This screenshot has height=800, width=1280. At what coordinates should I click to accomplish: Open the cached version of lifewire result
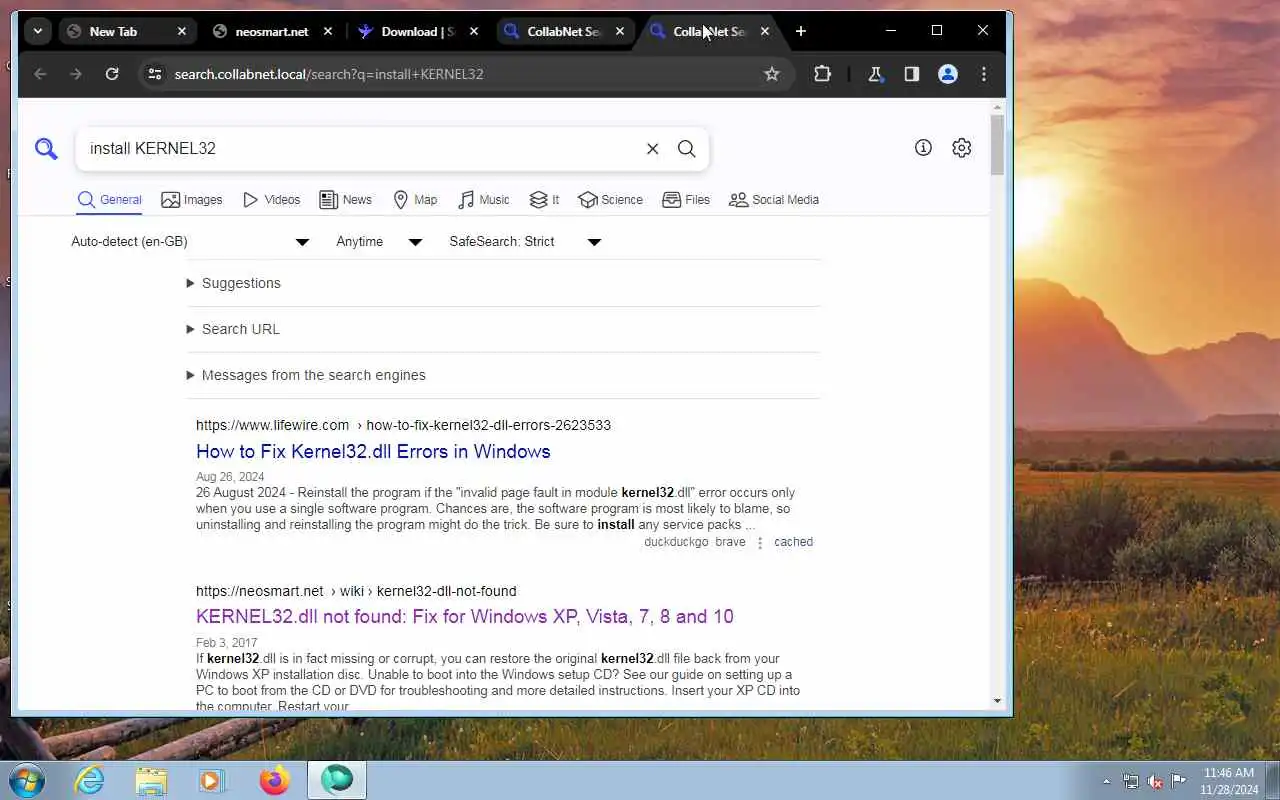click(793, 542)
